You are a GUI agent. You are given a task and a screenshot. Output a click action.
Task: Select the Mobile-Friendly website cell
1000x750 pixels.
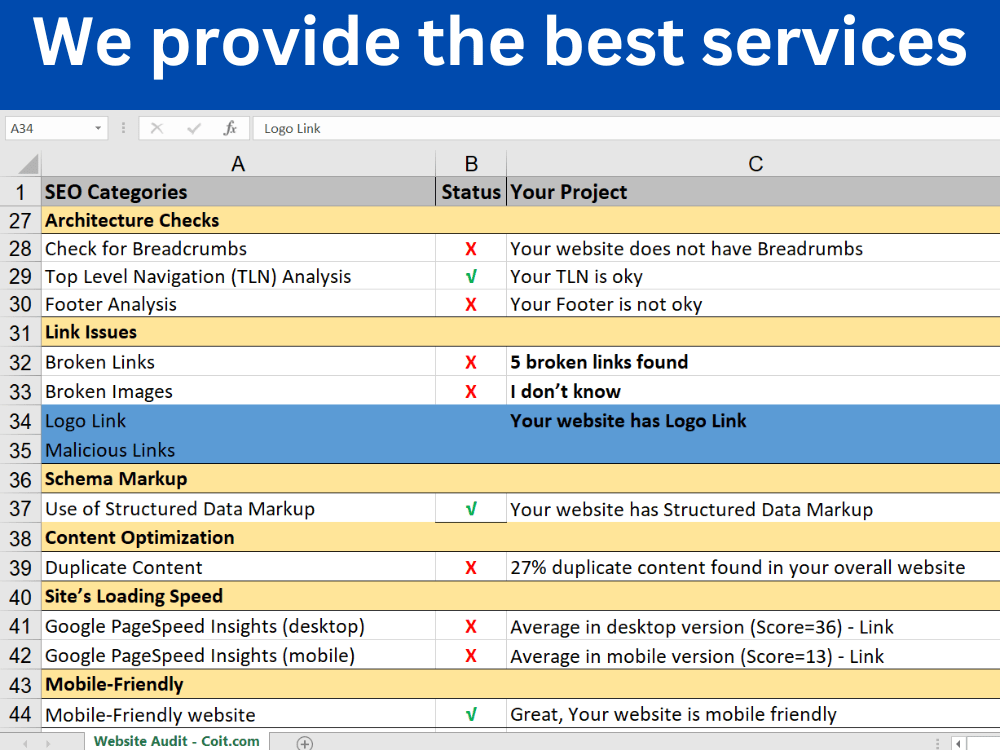(238, 714)
